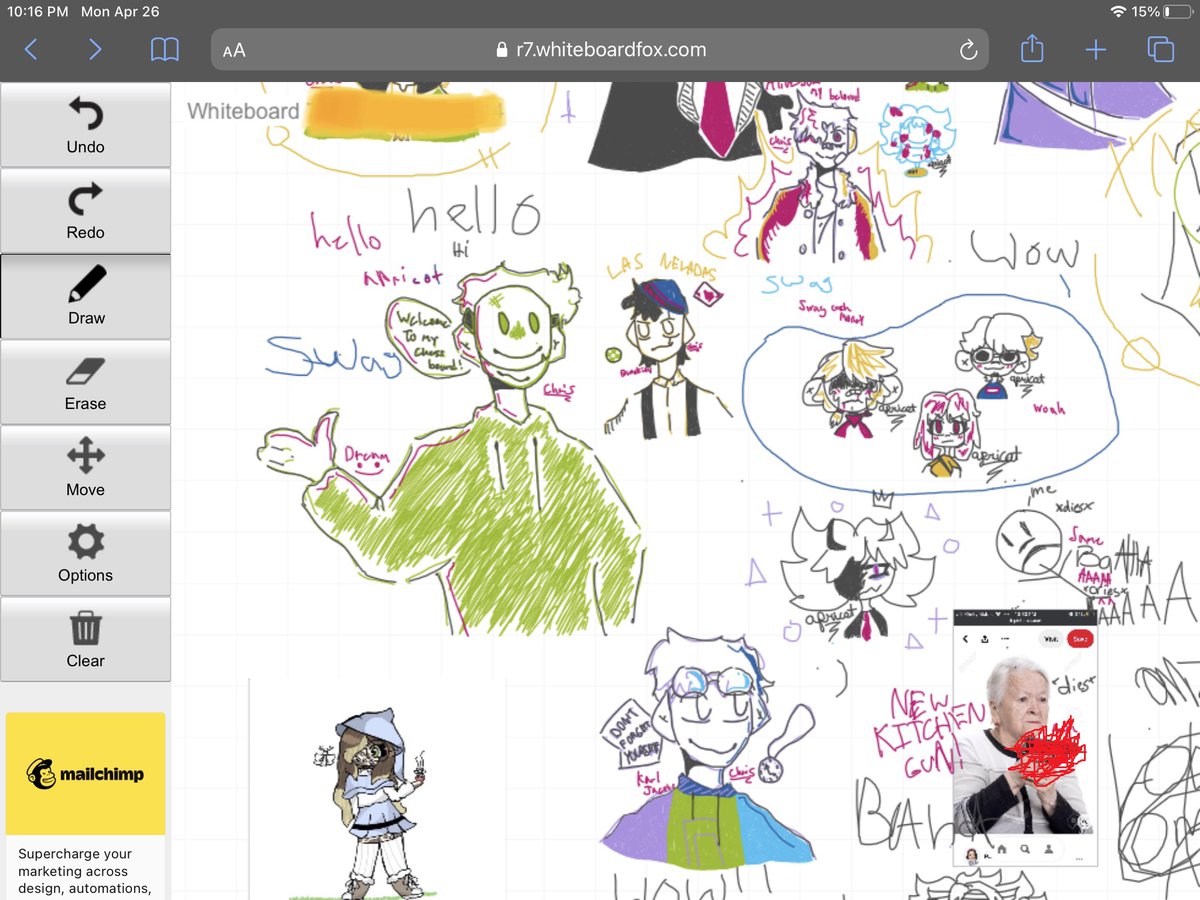Select the Draw pencil tool
The width and height of the screenshot is (1200, 900).
point(85,296)
